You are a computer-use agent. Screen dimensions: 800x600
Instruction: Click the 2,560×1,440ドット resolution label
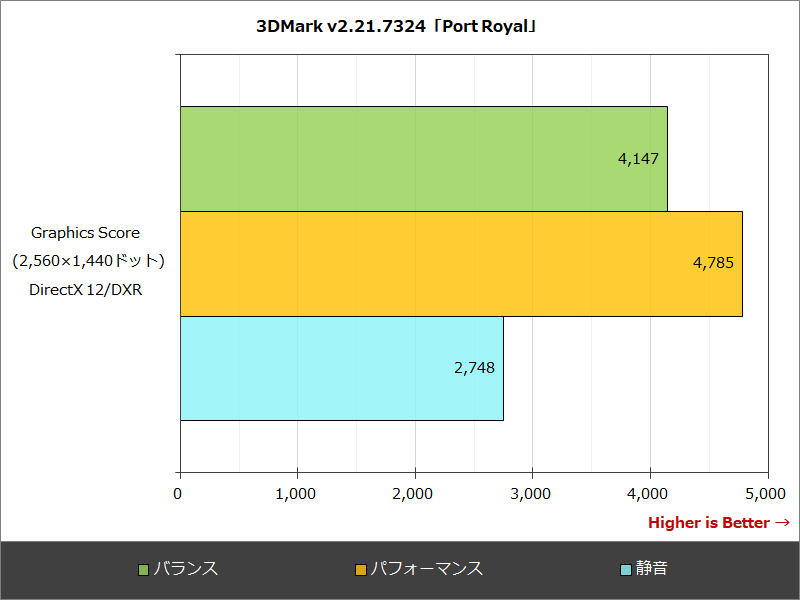pyautogui.click(x=89, y=260)
